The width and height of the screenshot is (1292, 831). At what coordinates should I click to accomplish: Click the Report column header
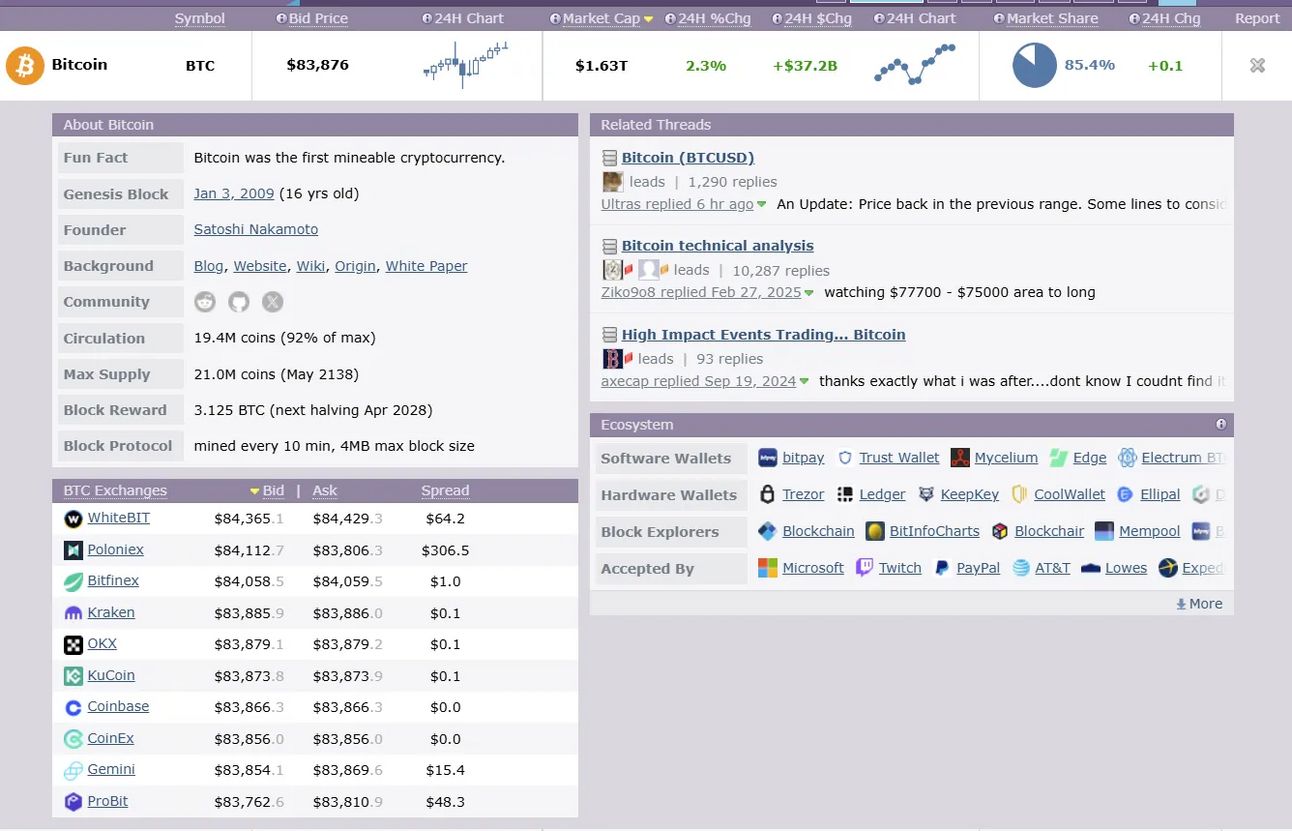(x=1257, y=18)
